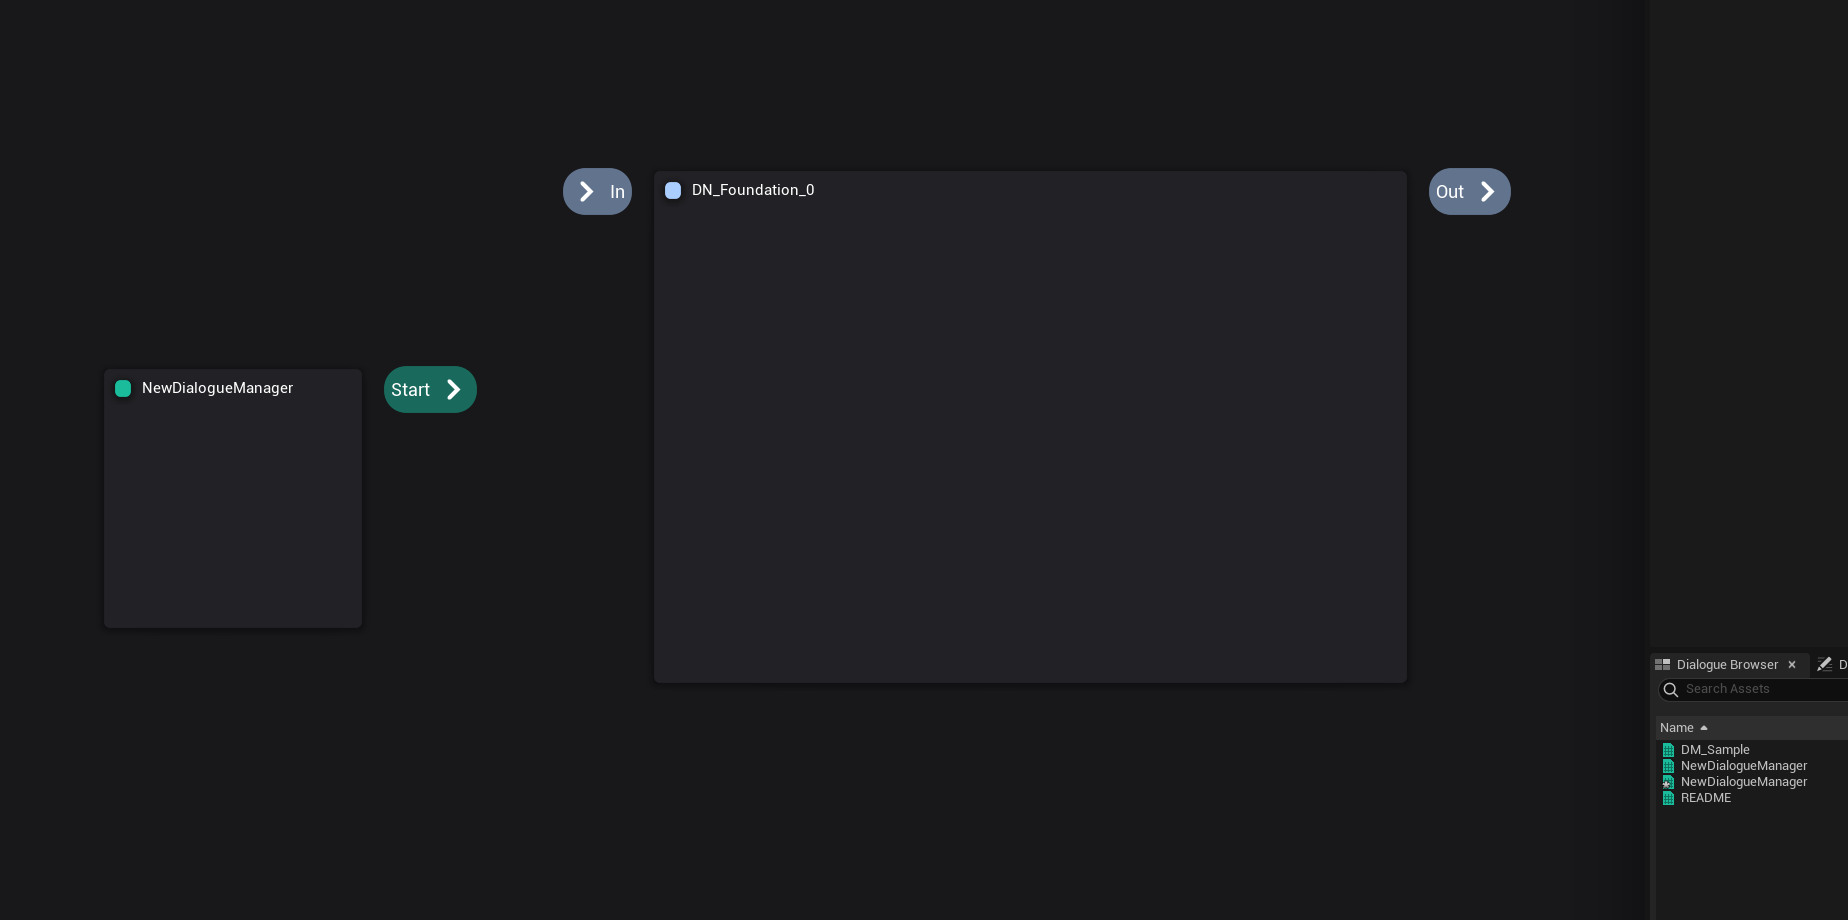Select the first NewDialogueManager asset entry
Image resolution: width=1848 pixels, height=920 pixels.
[1743, 766]
